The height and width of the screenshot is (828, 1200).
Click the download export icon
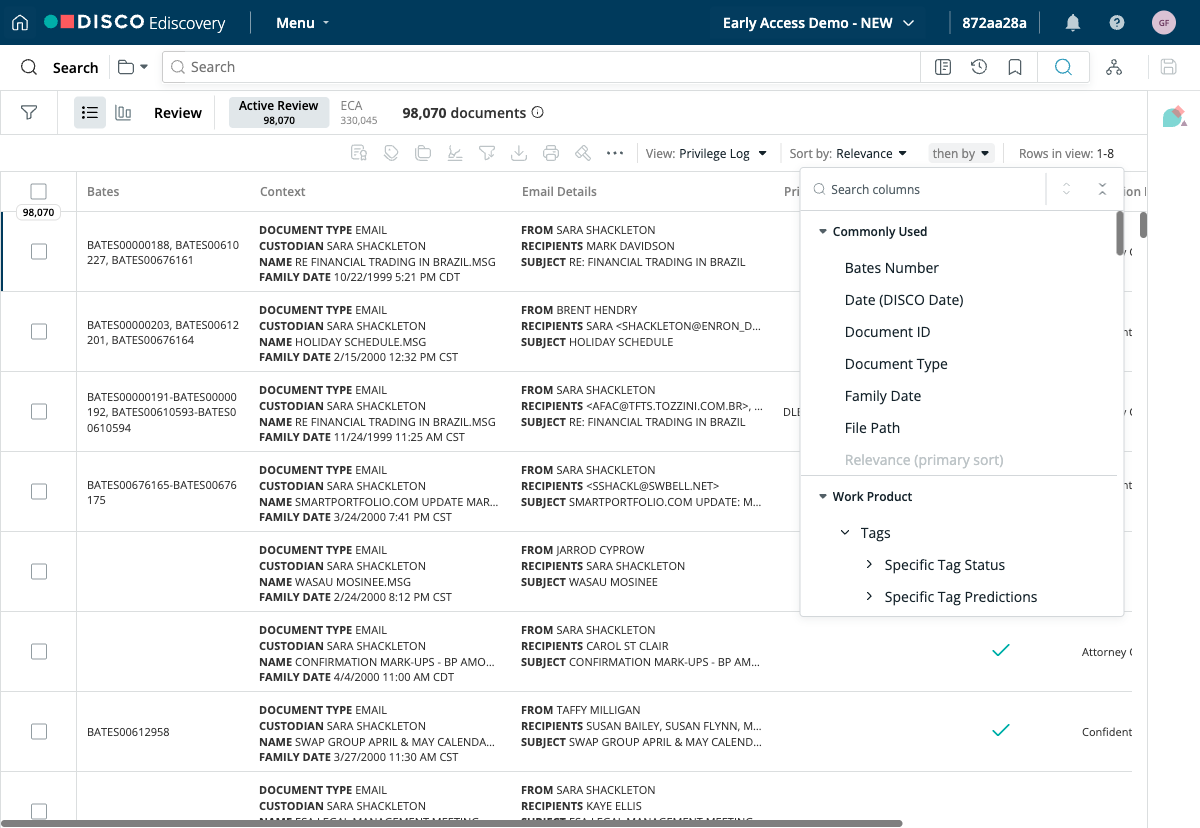click(x=519, y=153)
